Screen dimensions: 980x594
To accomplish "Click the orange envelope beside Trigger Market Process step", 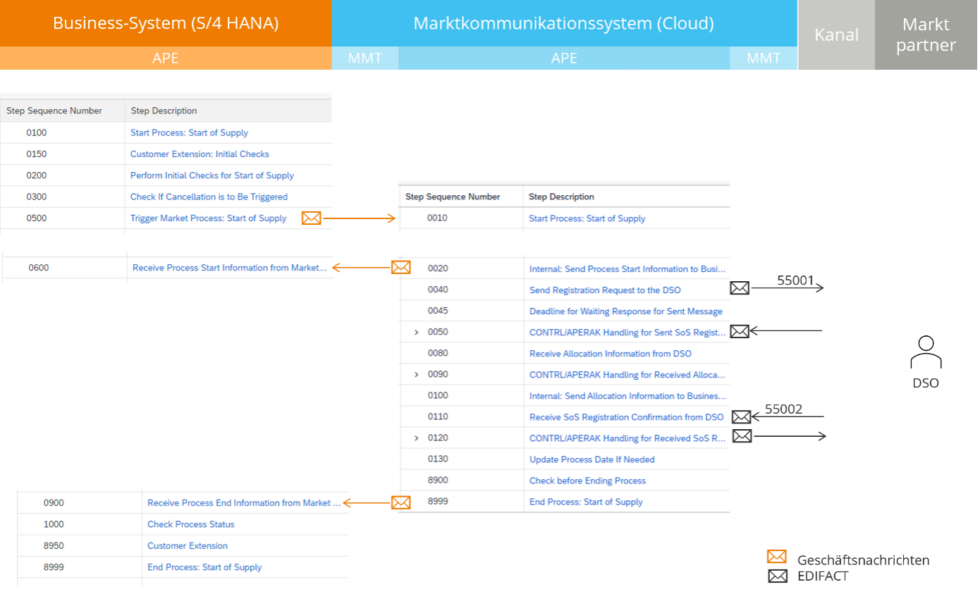I will tap(310, 218).
